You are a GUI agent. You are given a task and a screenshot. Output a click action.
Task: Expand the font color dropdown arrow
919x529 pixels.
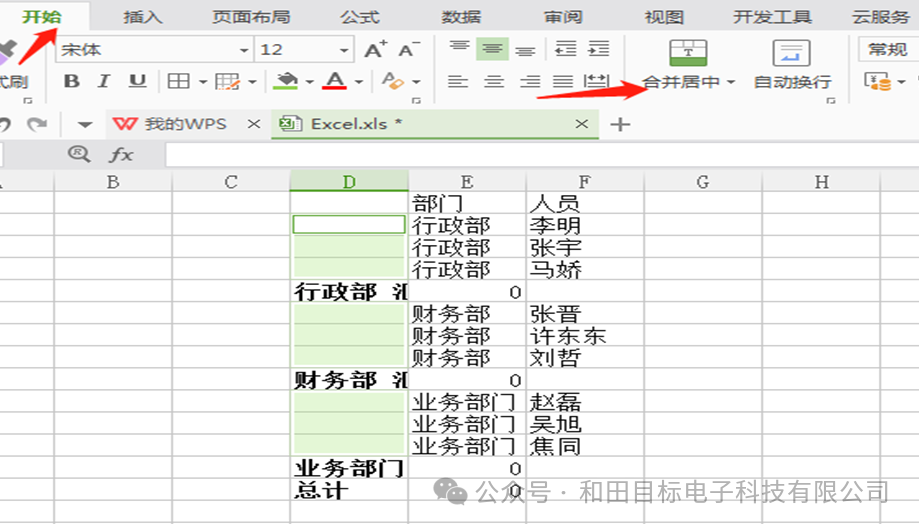(x=359, y=81)
